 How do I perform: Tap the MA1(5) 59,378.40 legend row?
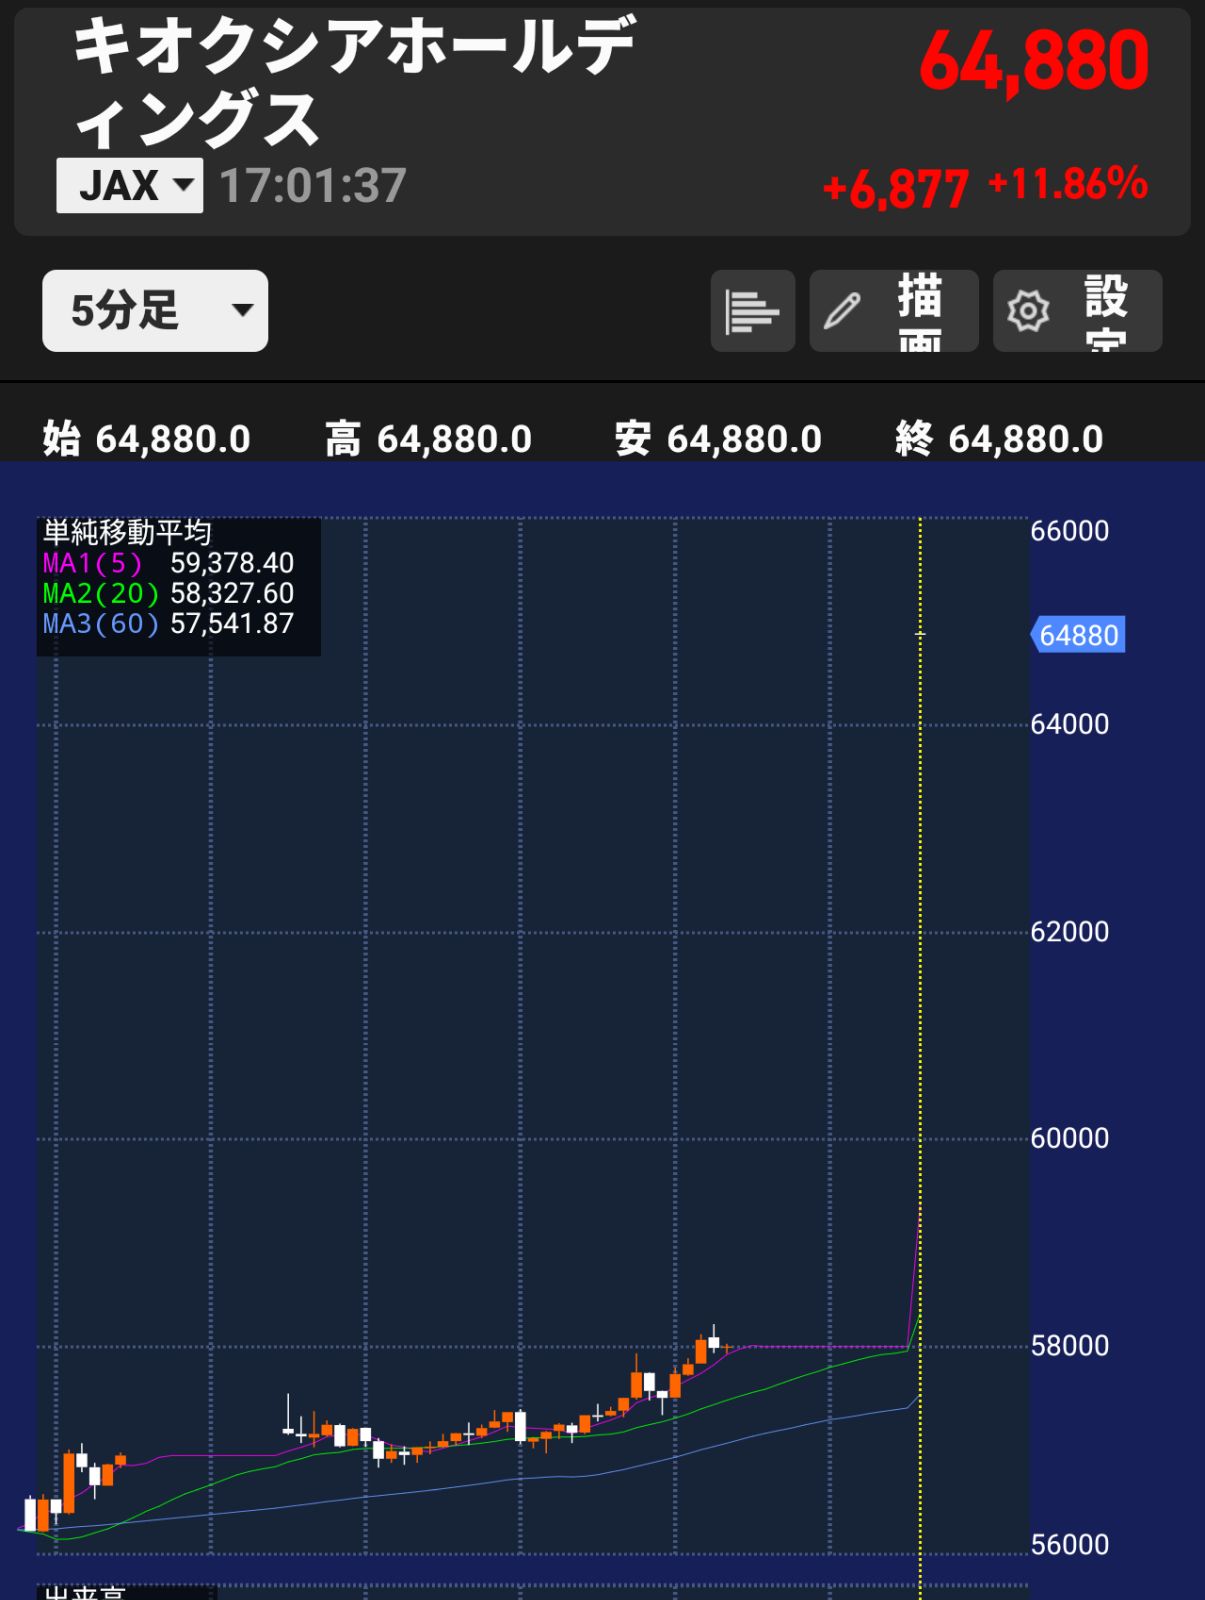click(x=168, y=563)
